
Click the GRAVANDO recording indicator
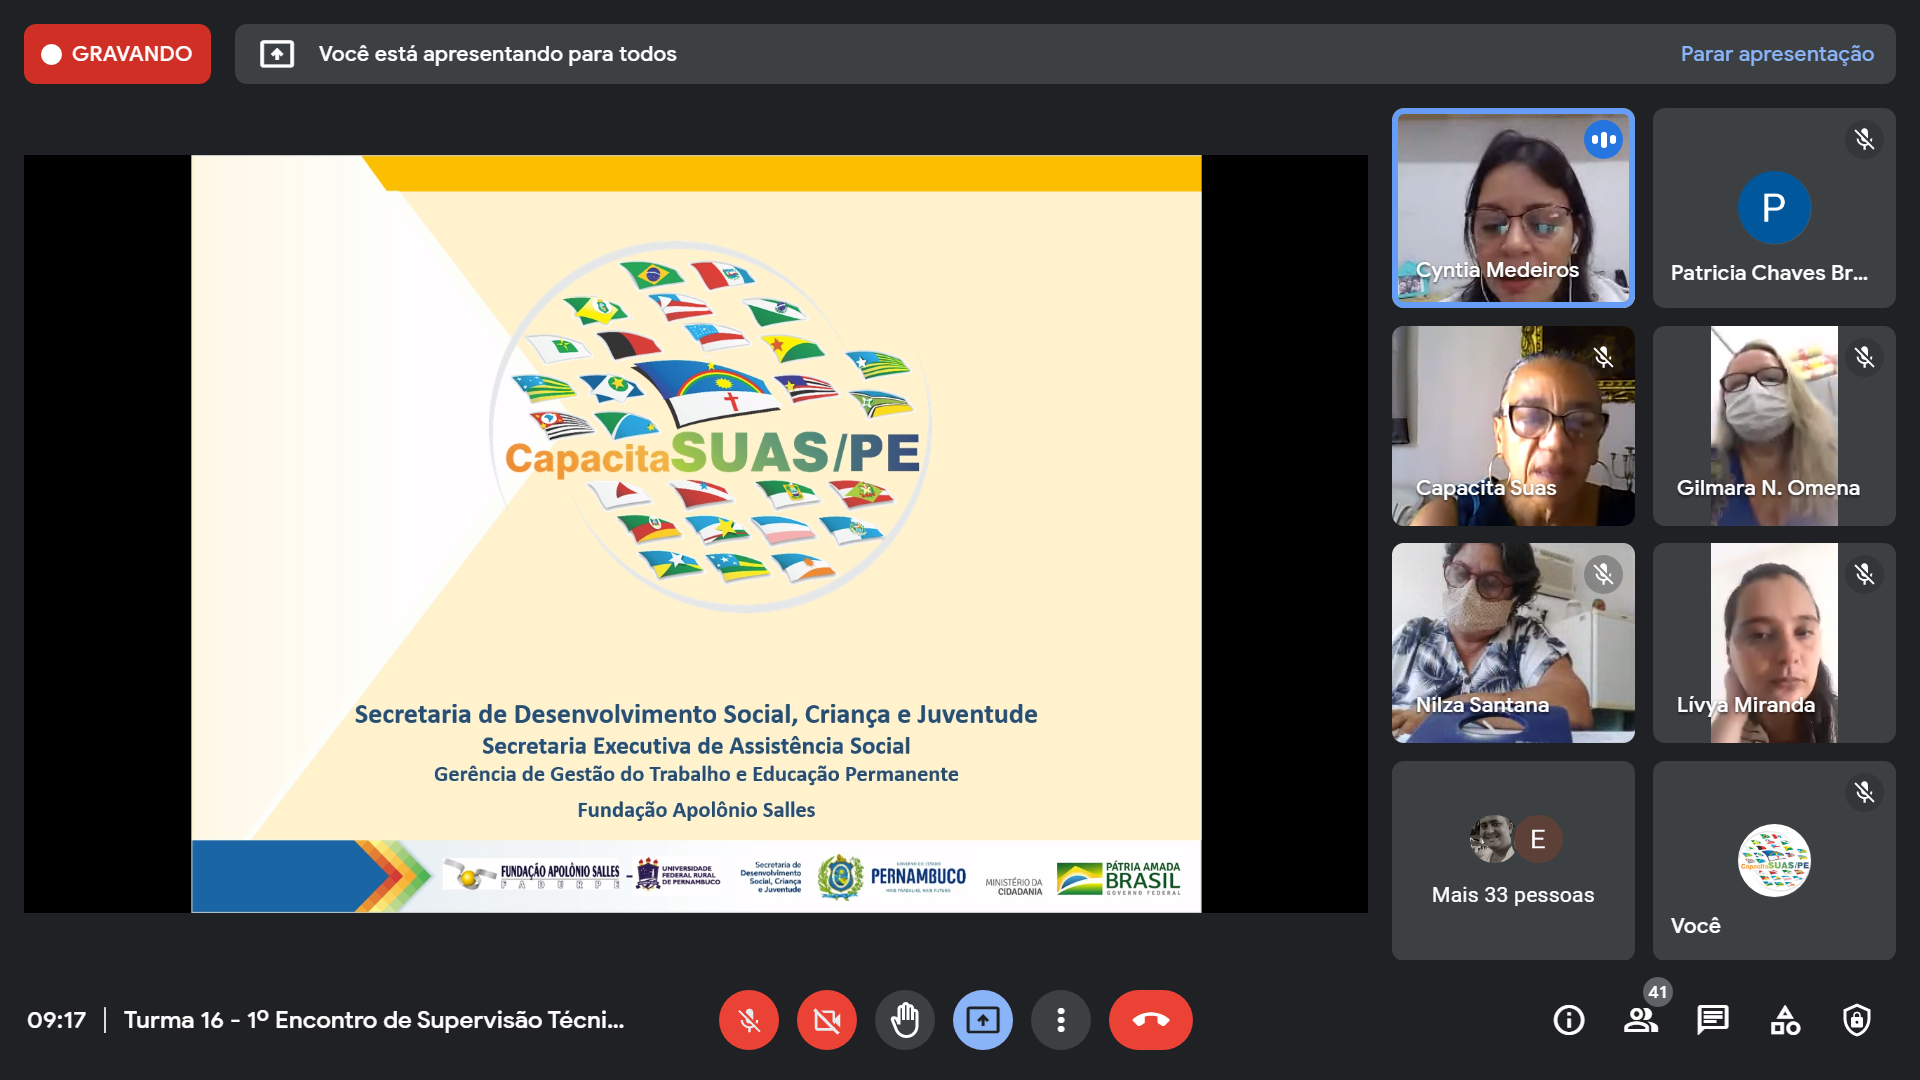(x=117, y=54)
